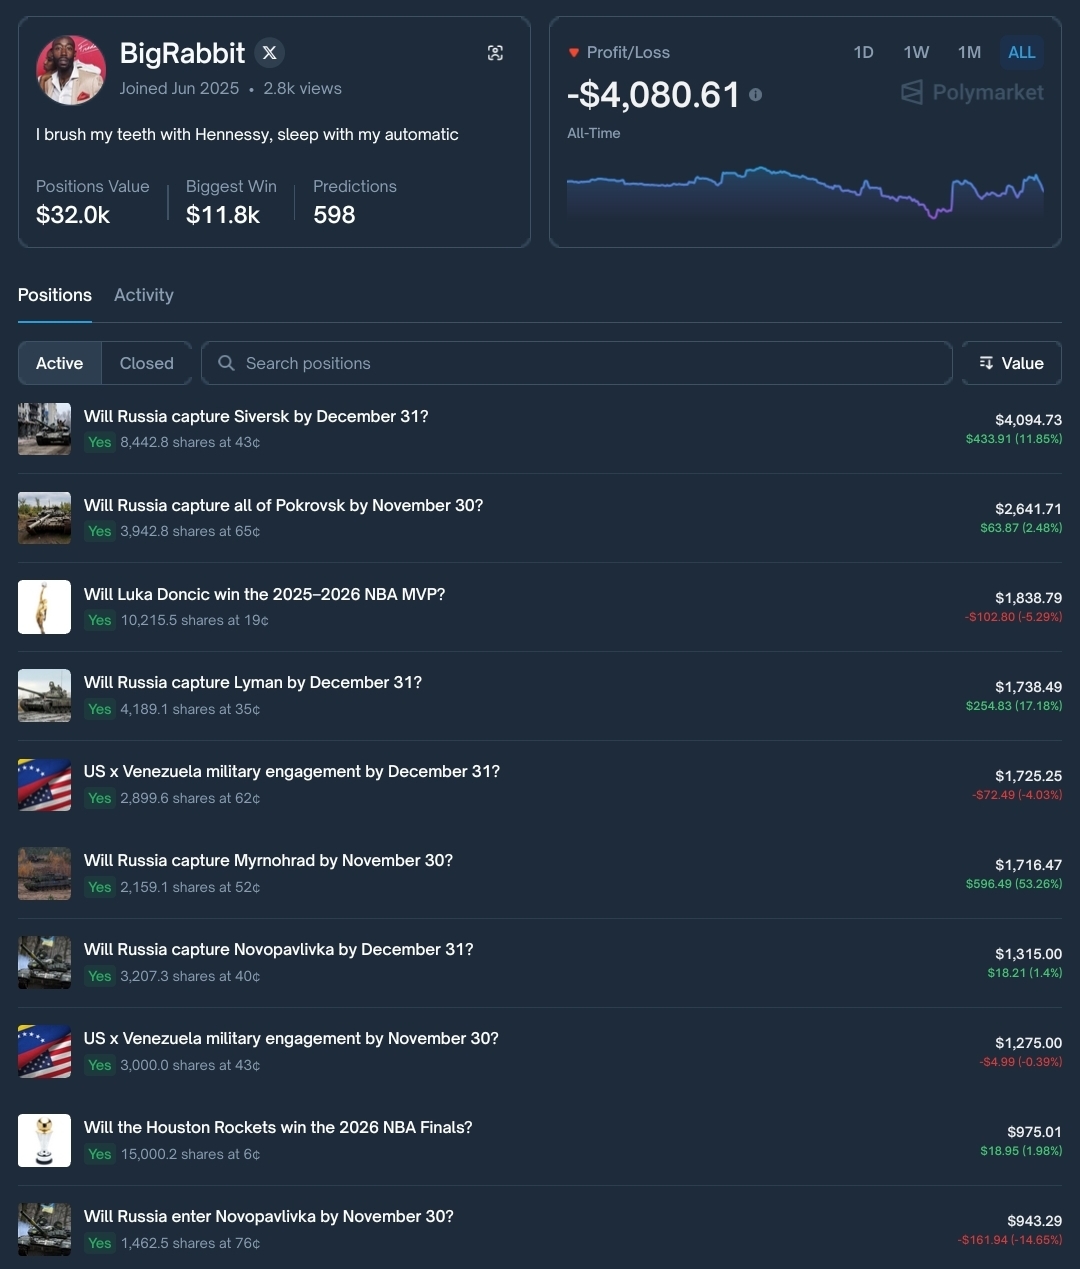1080x1269 pixels.
Task: Switch to Closed positions filter
Action: [x=146, y=363]
